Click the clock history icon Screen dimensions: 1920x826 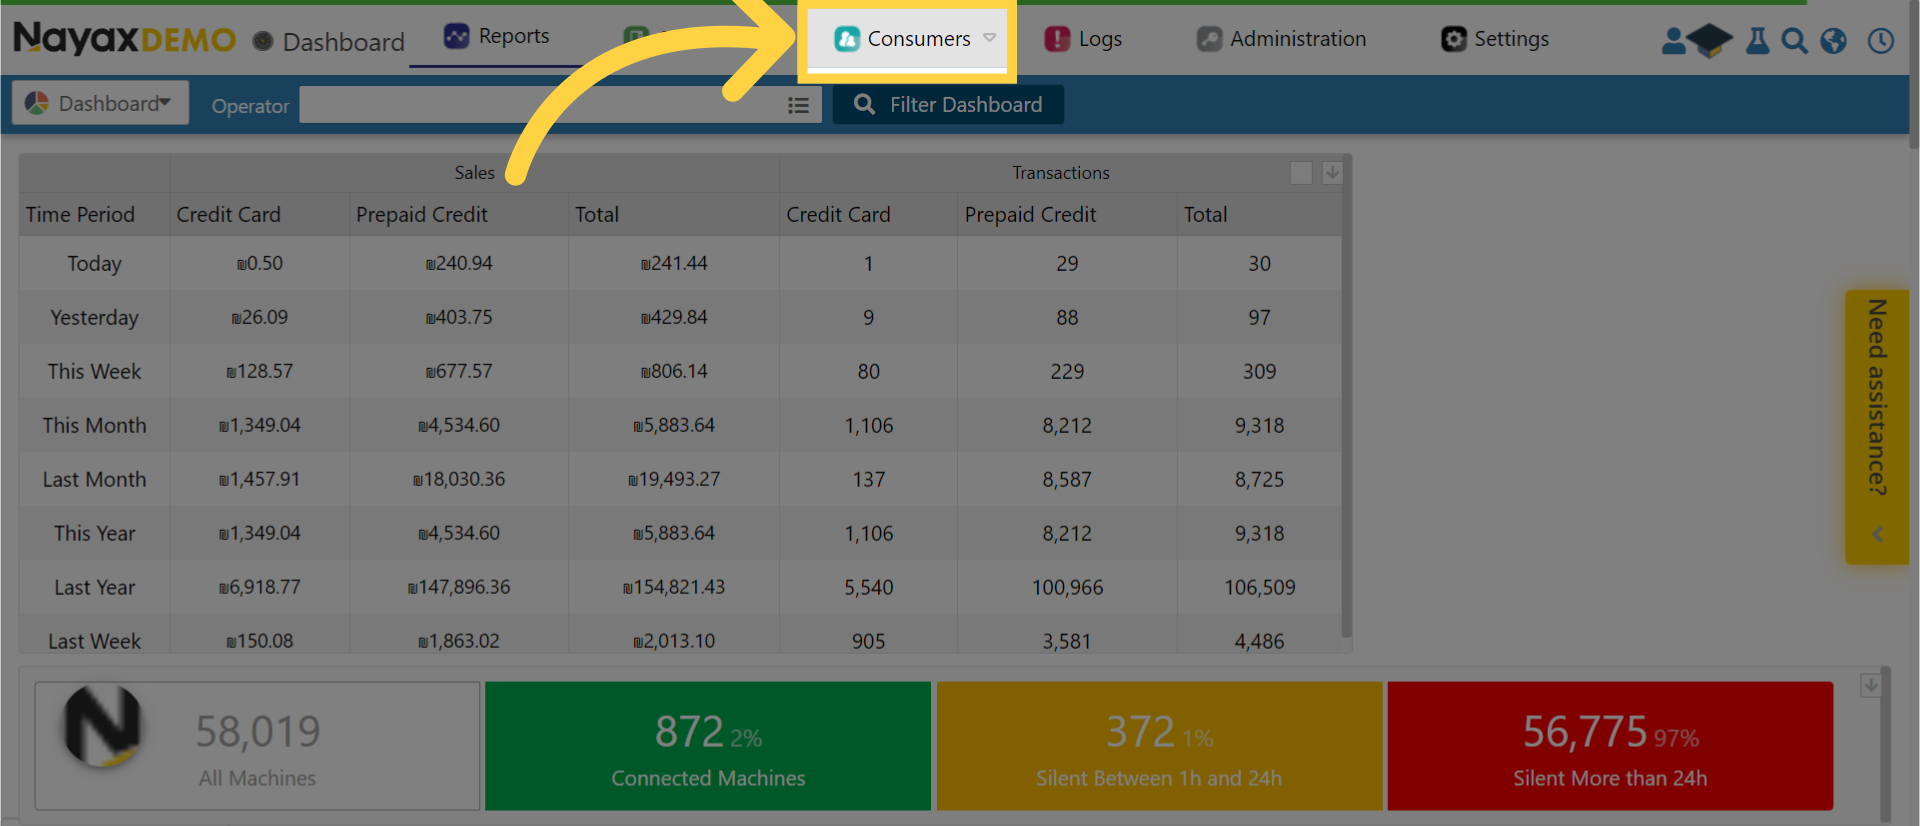tap(1881, 41)
